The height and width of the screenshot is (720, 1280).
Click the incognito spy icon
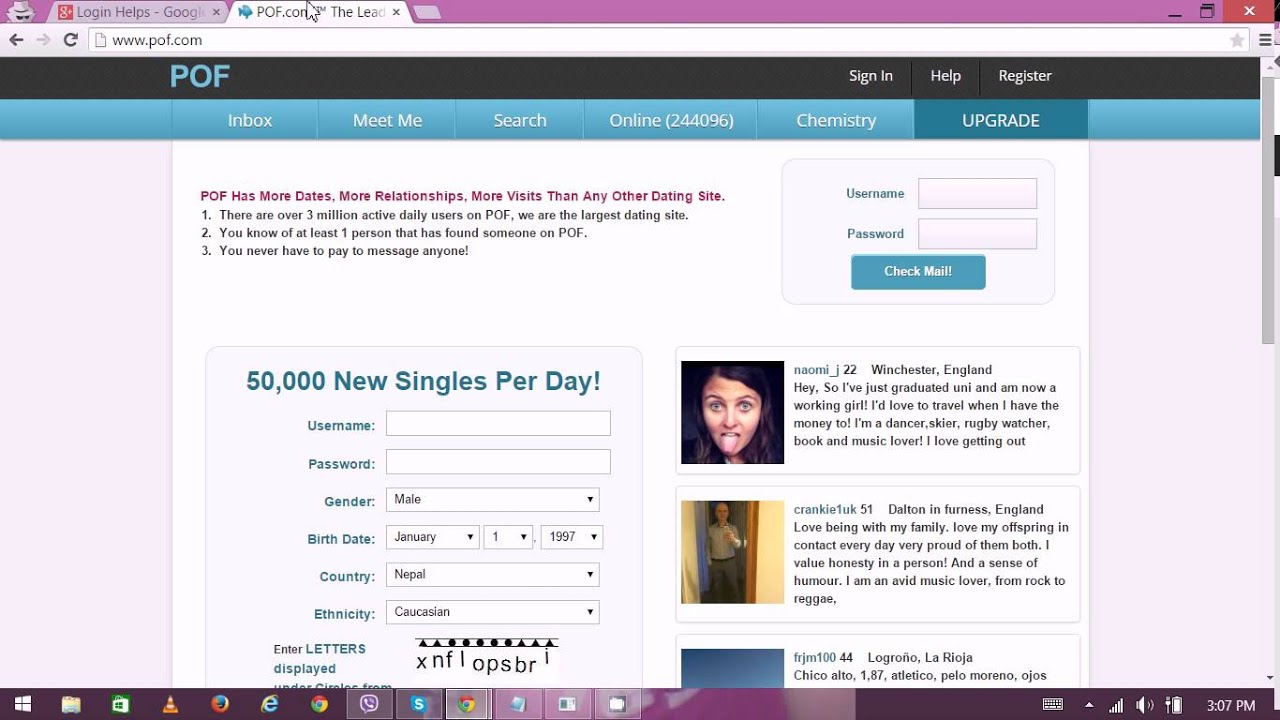21,12
